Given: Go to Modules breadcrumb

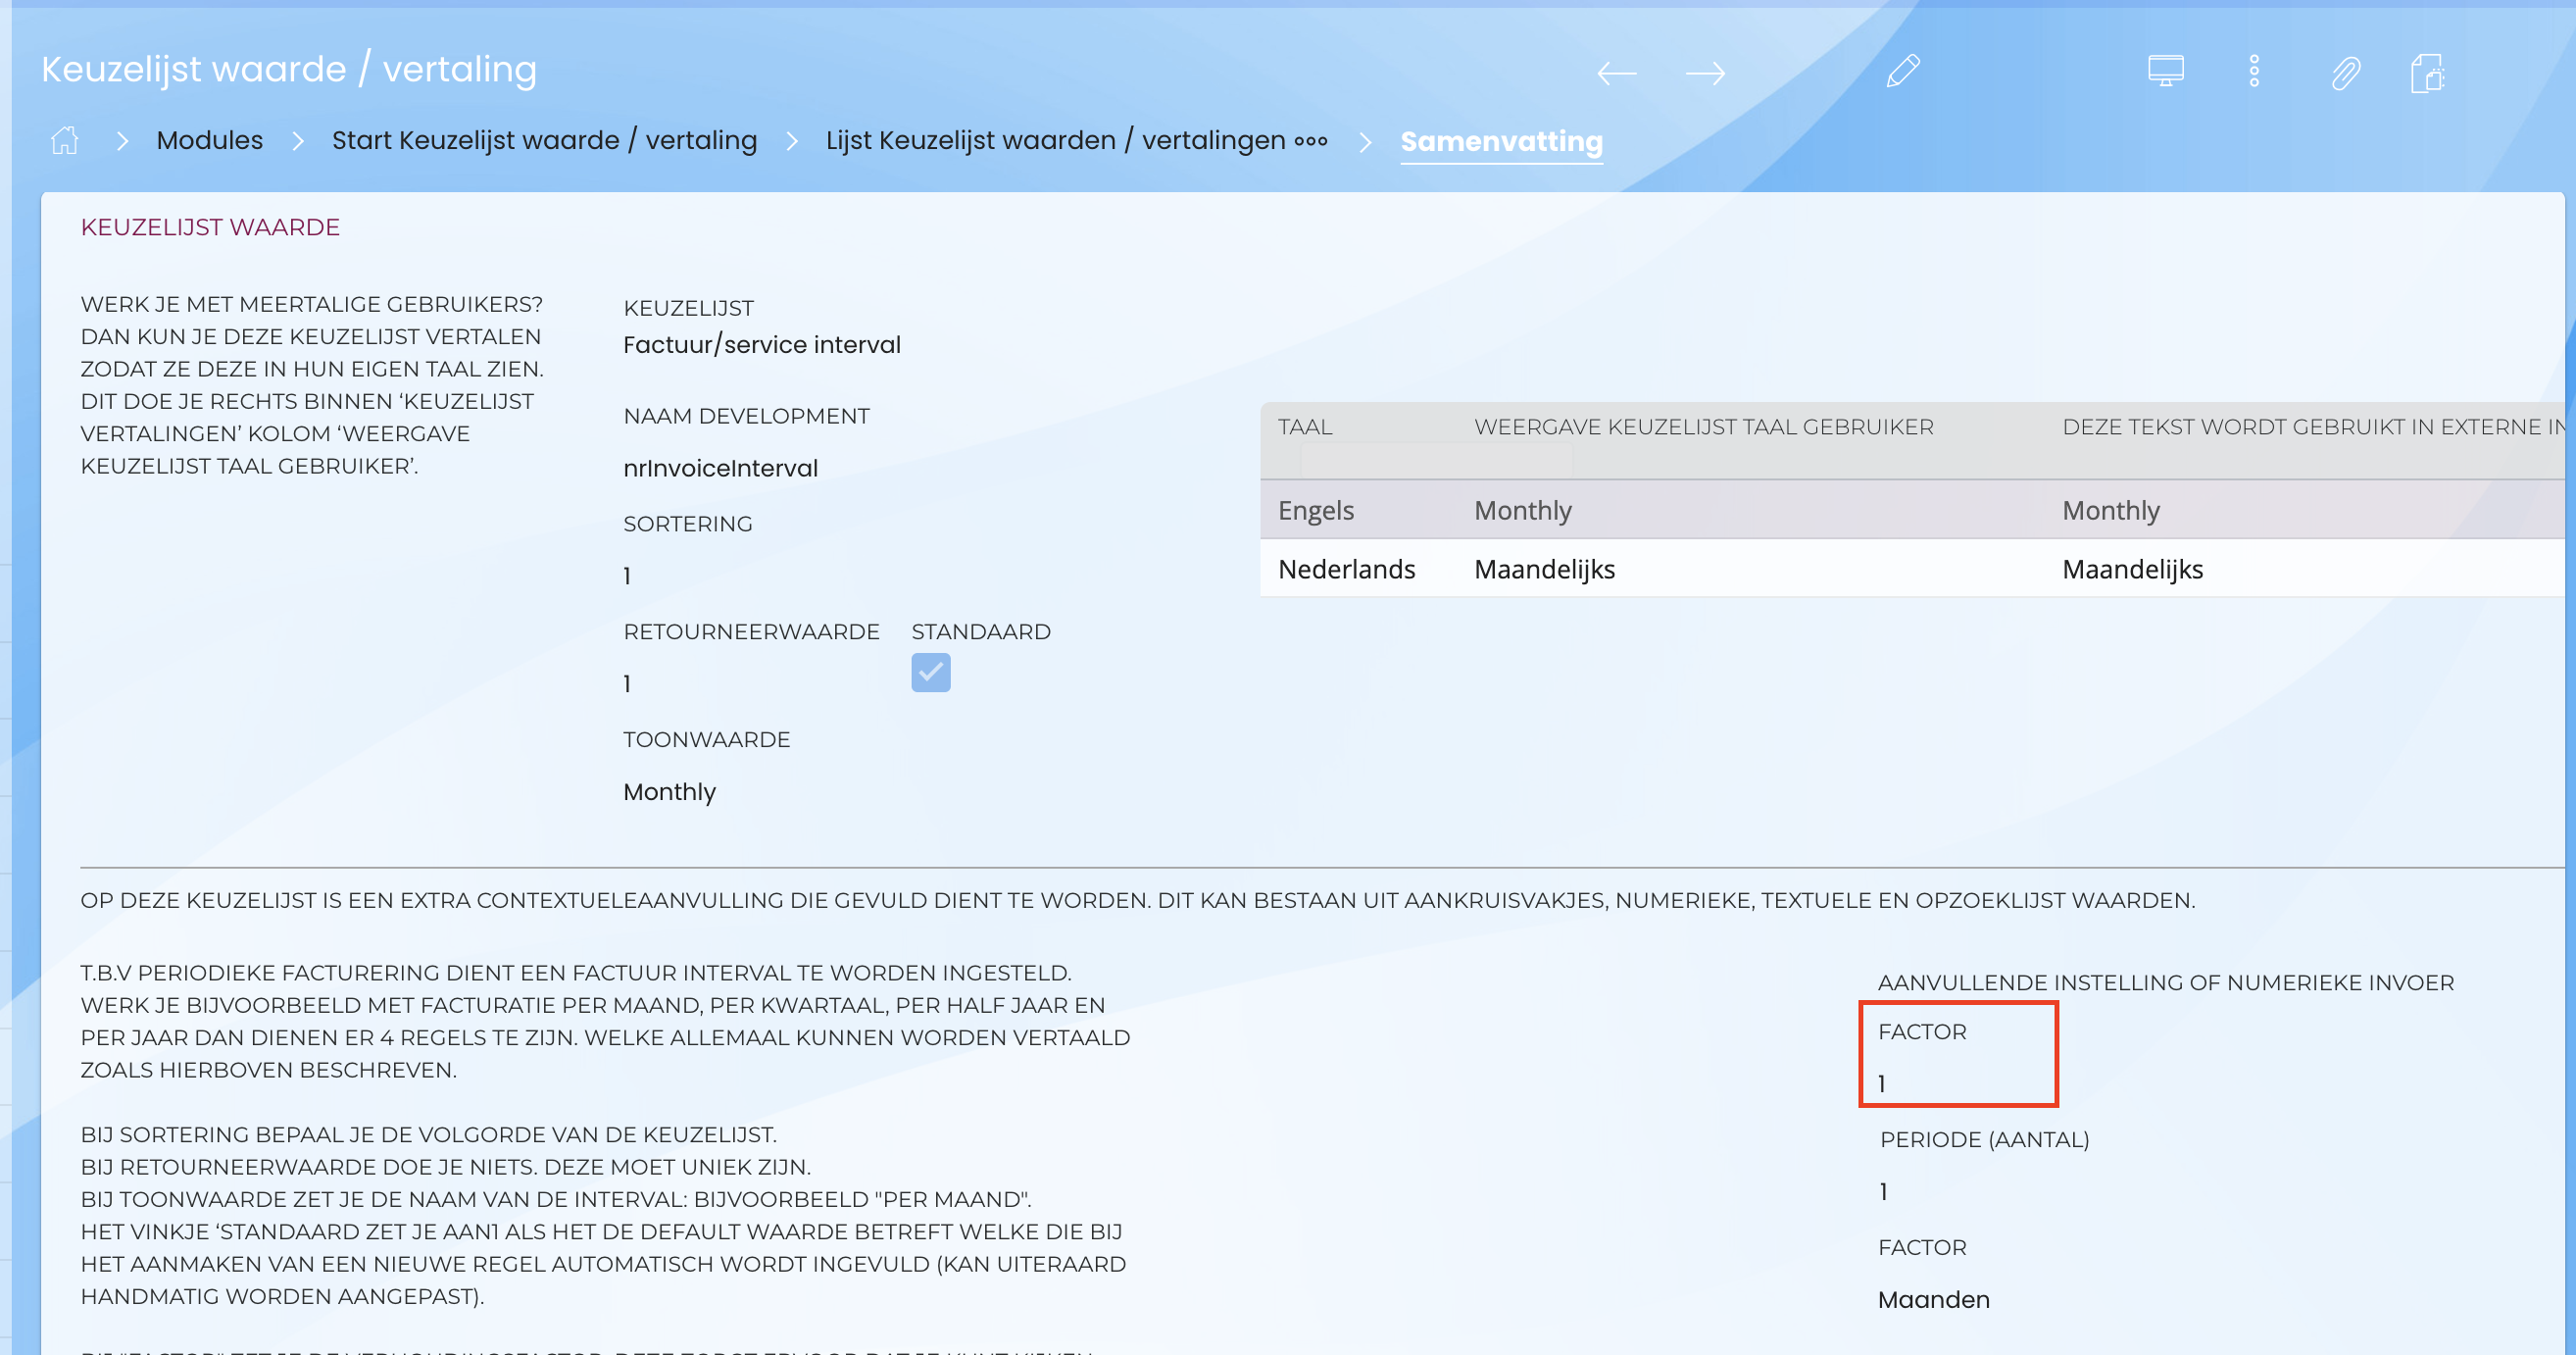Looking at the screenshot, I should [x=209, y=140].
